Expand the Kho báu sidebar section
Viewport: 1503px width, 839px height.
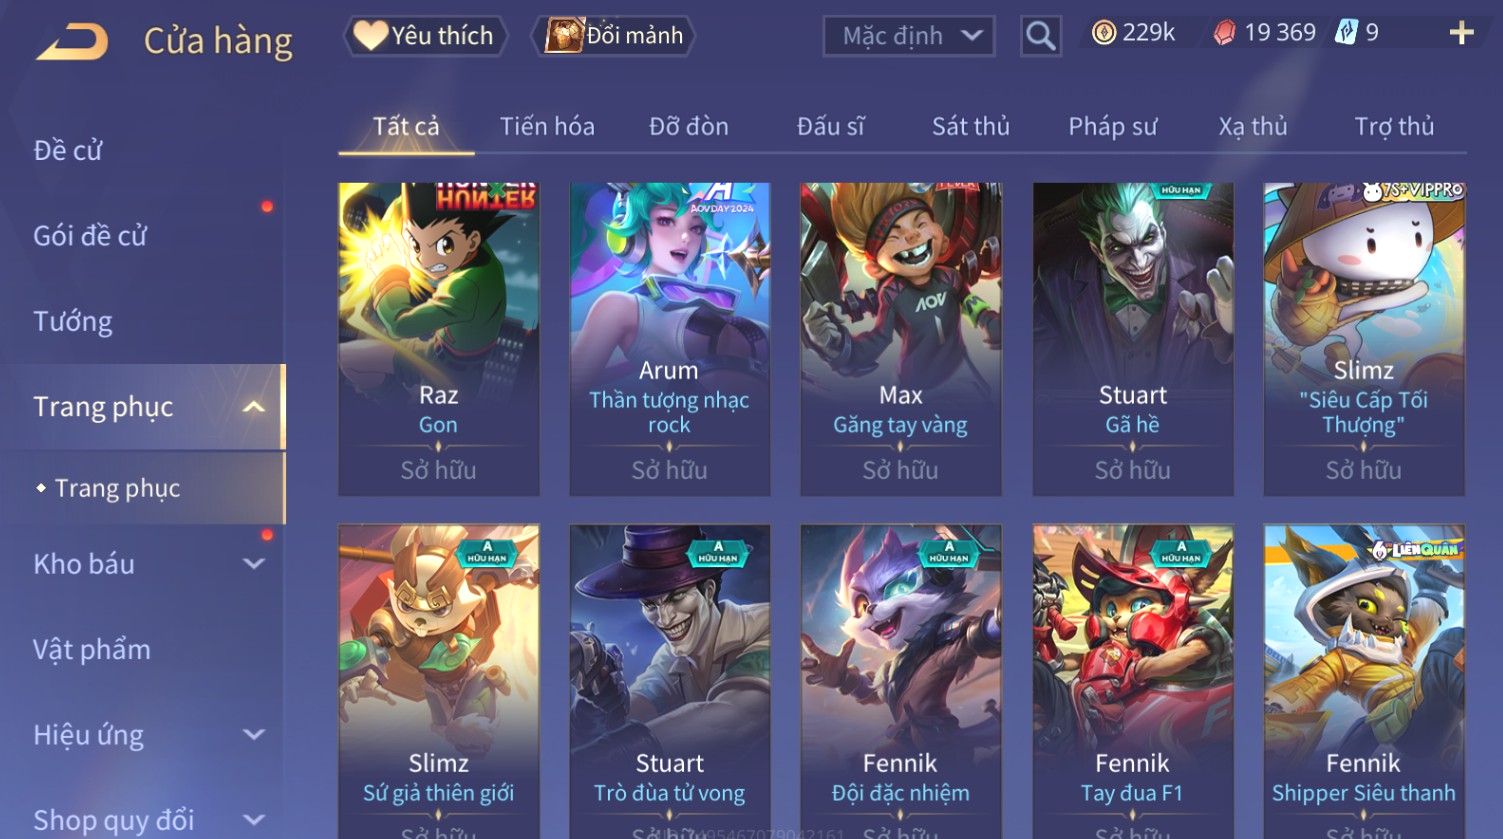pyautogui.click(x=254, y=564)
